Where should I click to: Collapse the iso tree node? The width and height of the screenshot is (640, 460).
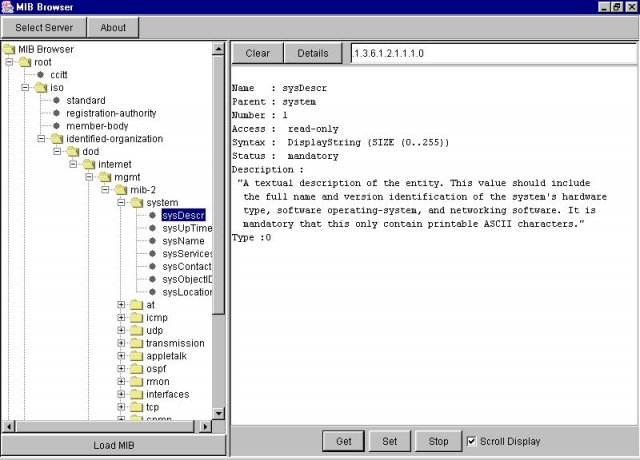tap(25, 87)
